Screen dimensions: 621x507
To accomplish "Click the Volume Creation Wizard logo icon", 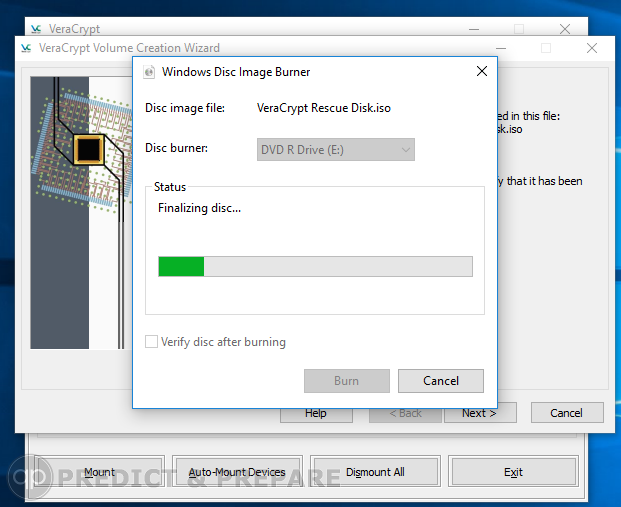I will point(26,48).
